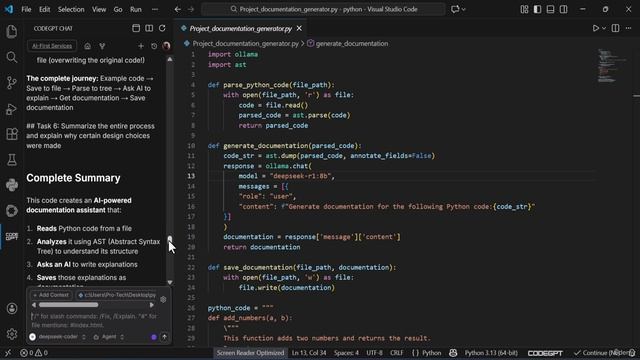Click the refresh icon in CodeGPT Chat header
This screenshot has height=360, width=640.
[x=162, y=28]
